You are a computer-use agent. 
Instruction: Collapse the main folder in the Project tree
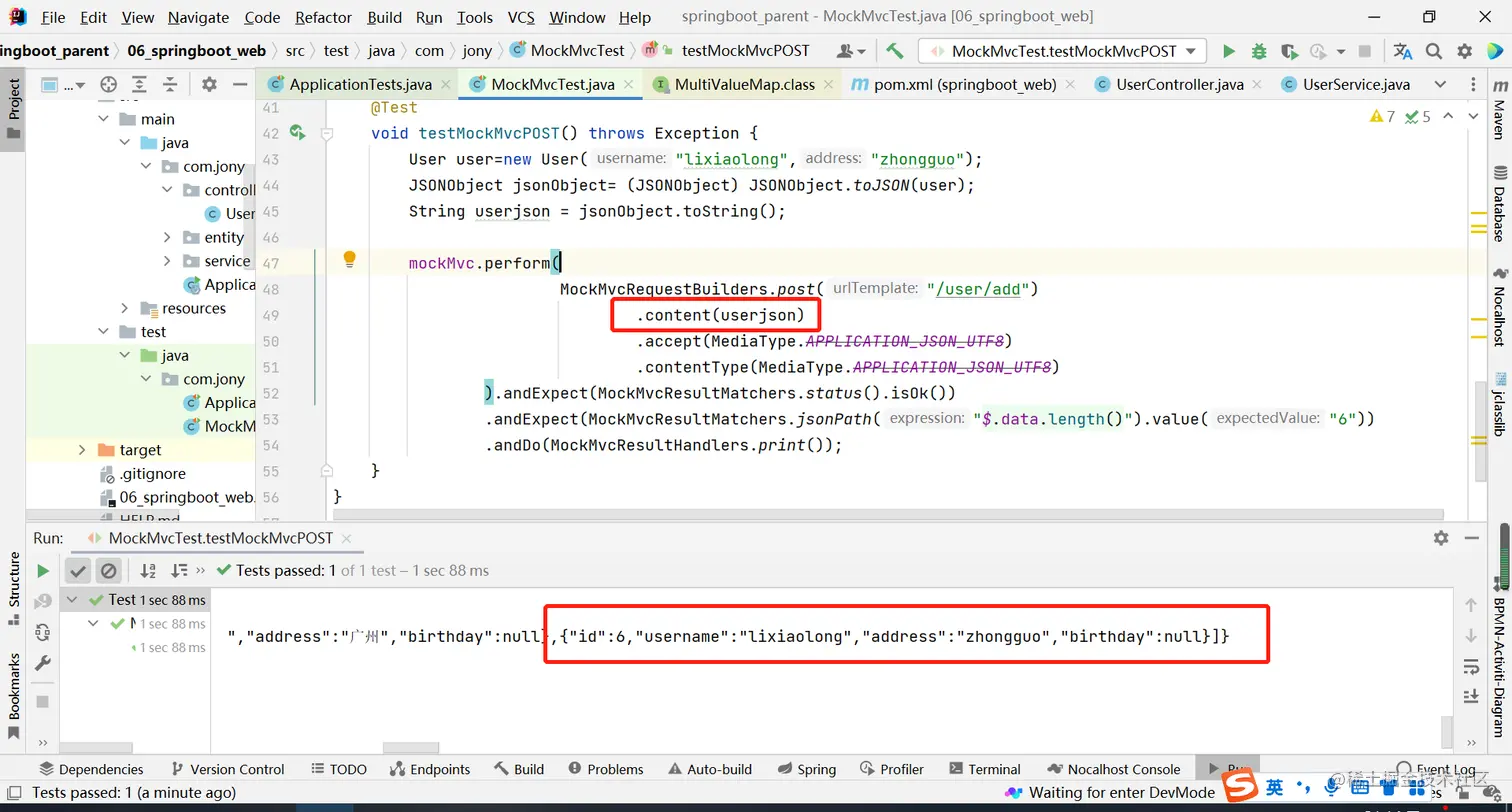tap(104, 119)
